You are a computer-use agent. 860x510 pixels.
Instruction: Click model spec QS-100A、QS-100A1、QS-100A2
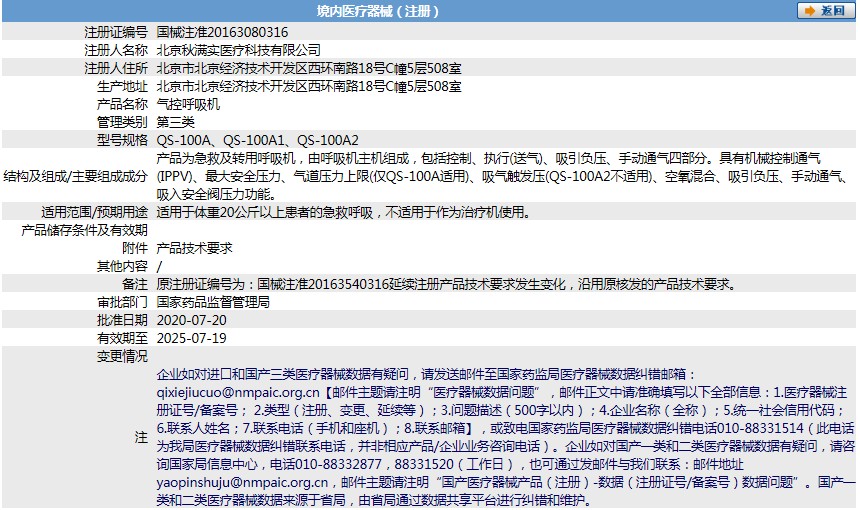coord(257,140)
